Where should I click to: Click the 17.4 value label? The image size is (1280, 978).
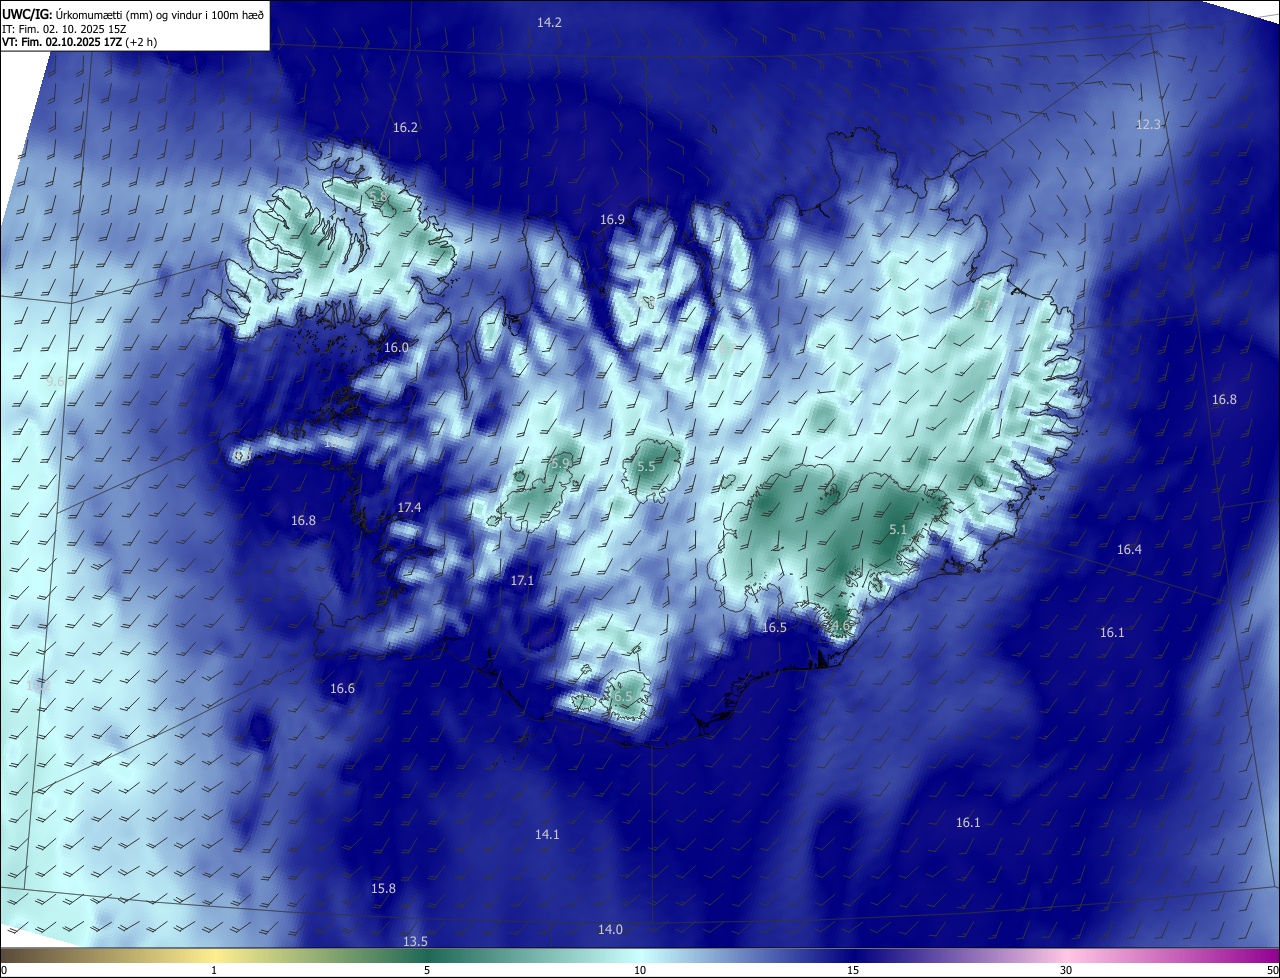[409, 507]
